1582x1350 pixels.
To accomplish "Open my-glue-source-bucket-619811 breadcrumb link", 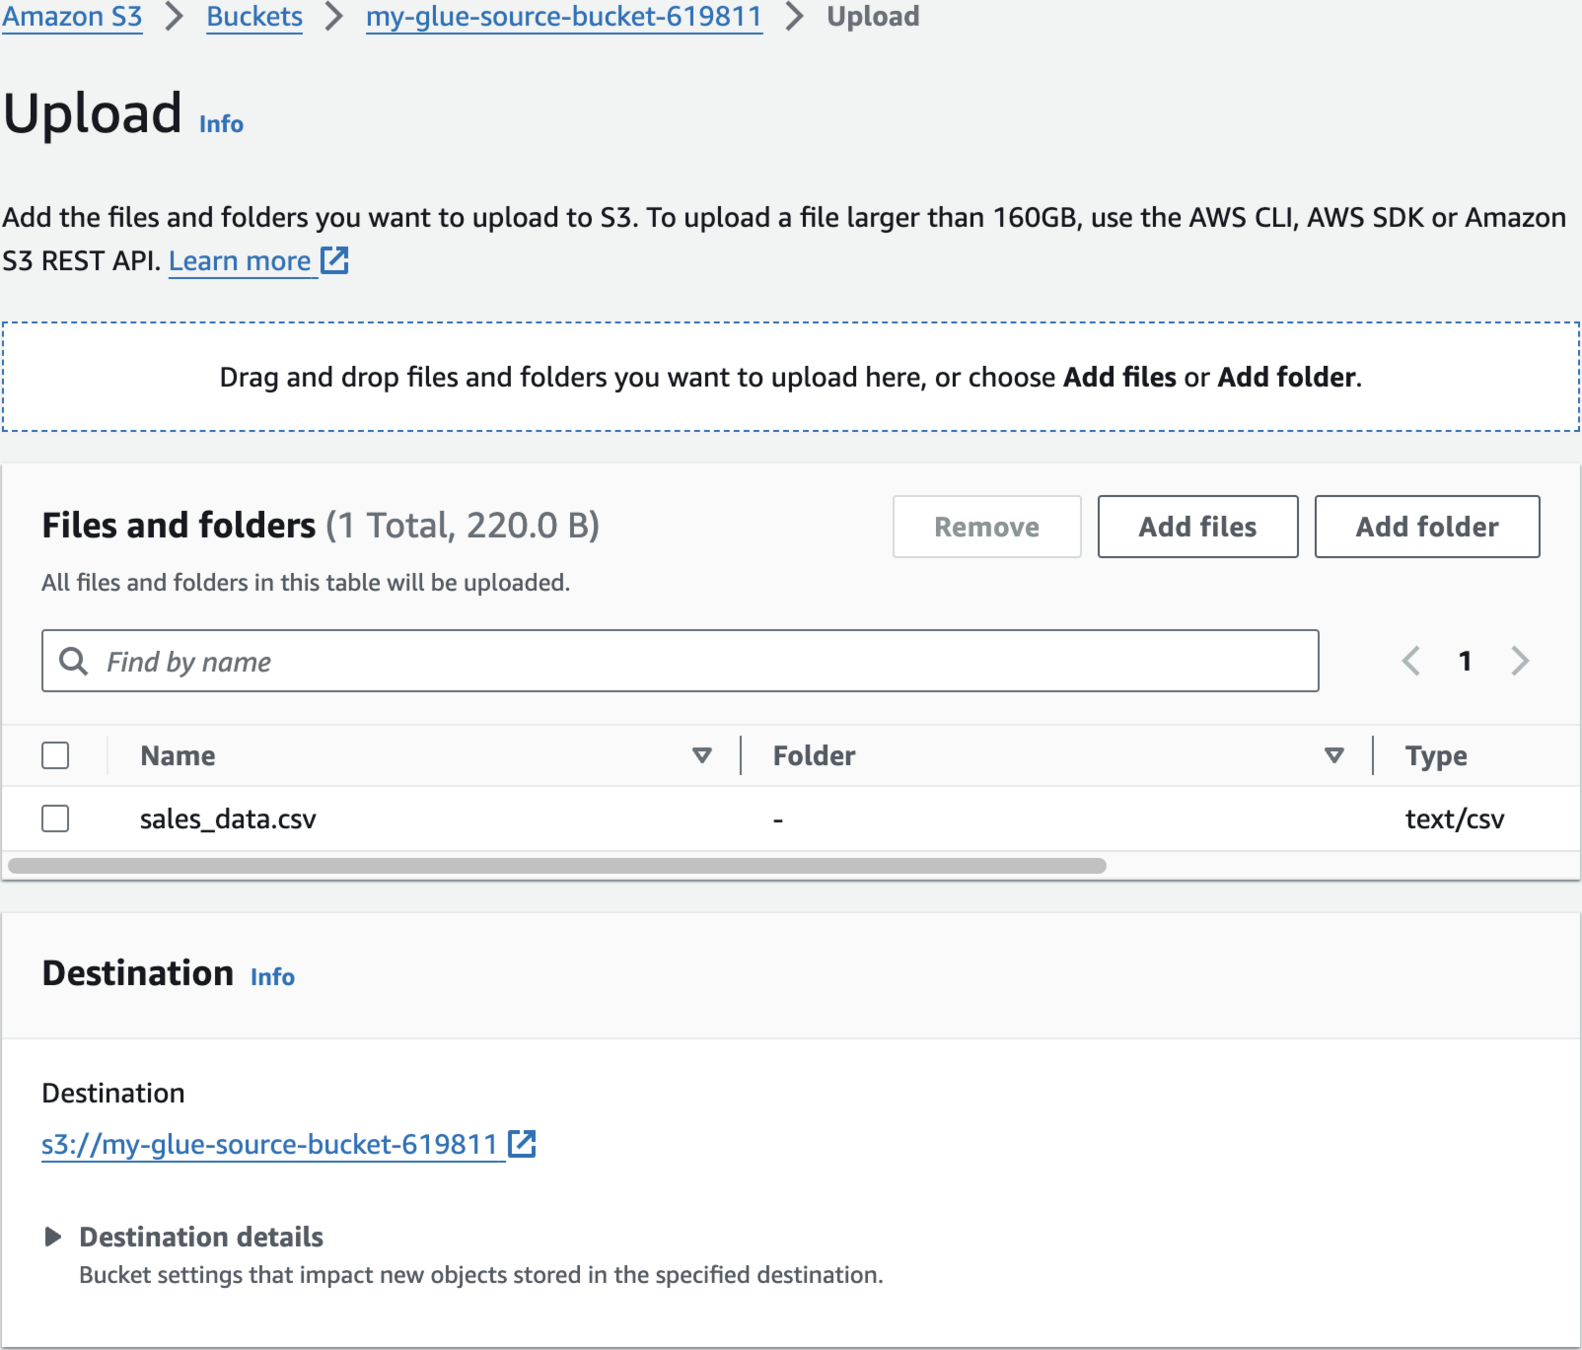I will 564,16.
